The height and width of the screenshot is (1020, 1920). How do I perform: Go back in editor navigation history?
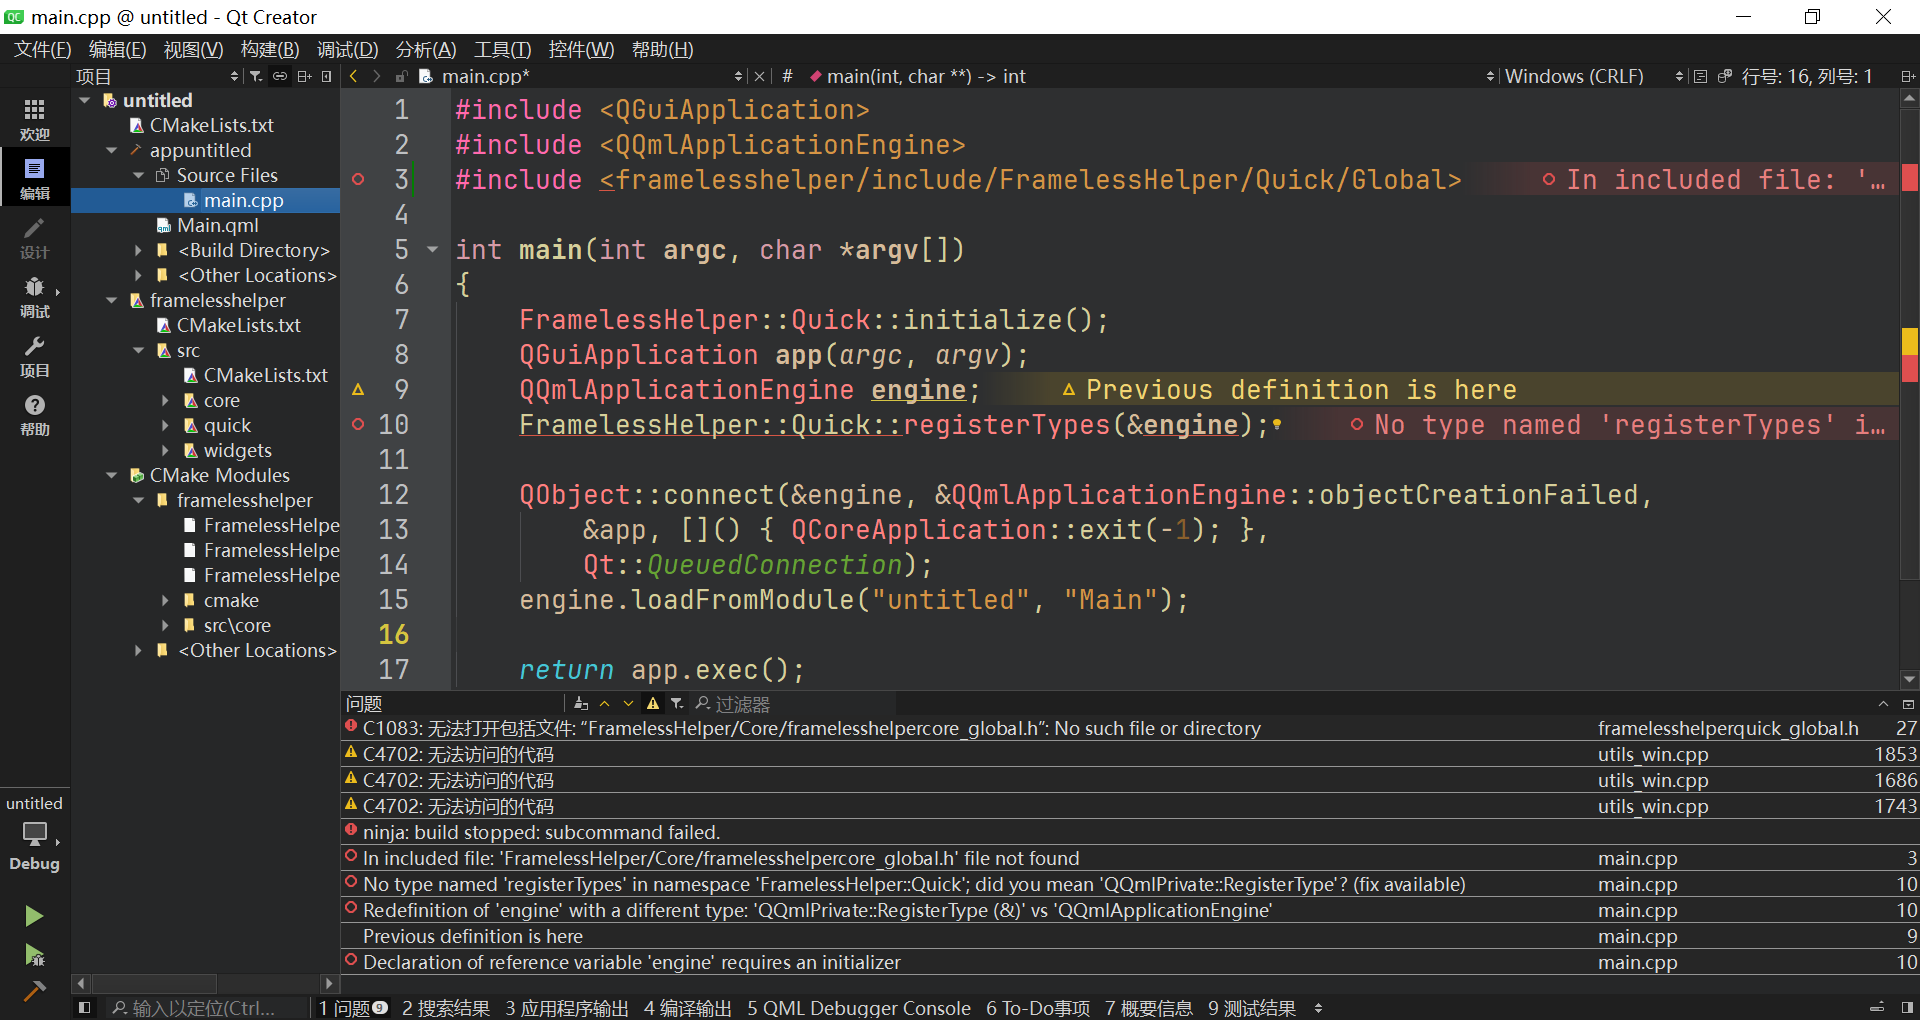[x=353, y=76]
